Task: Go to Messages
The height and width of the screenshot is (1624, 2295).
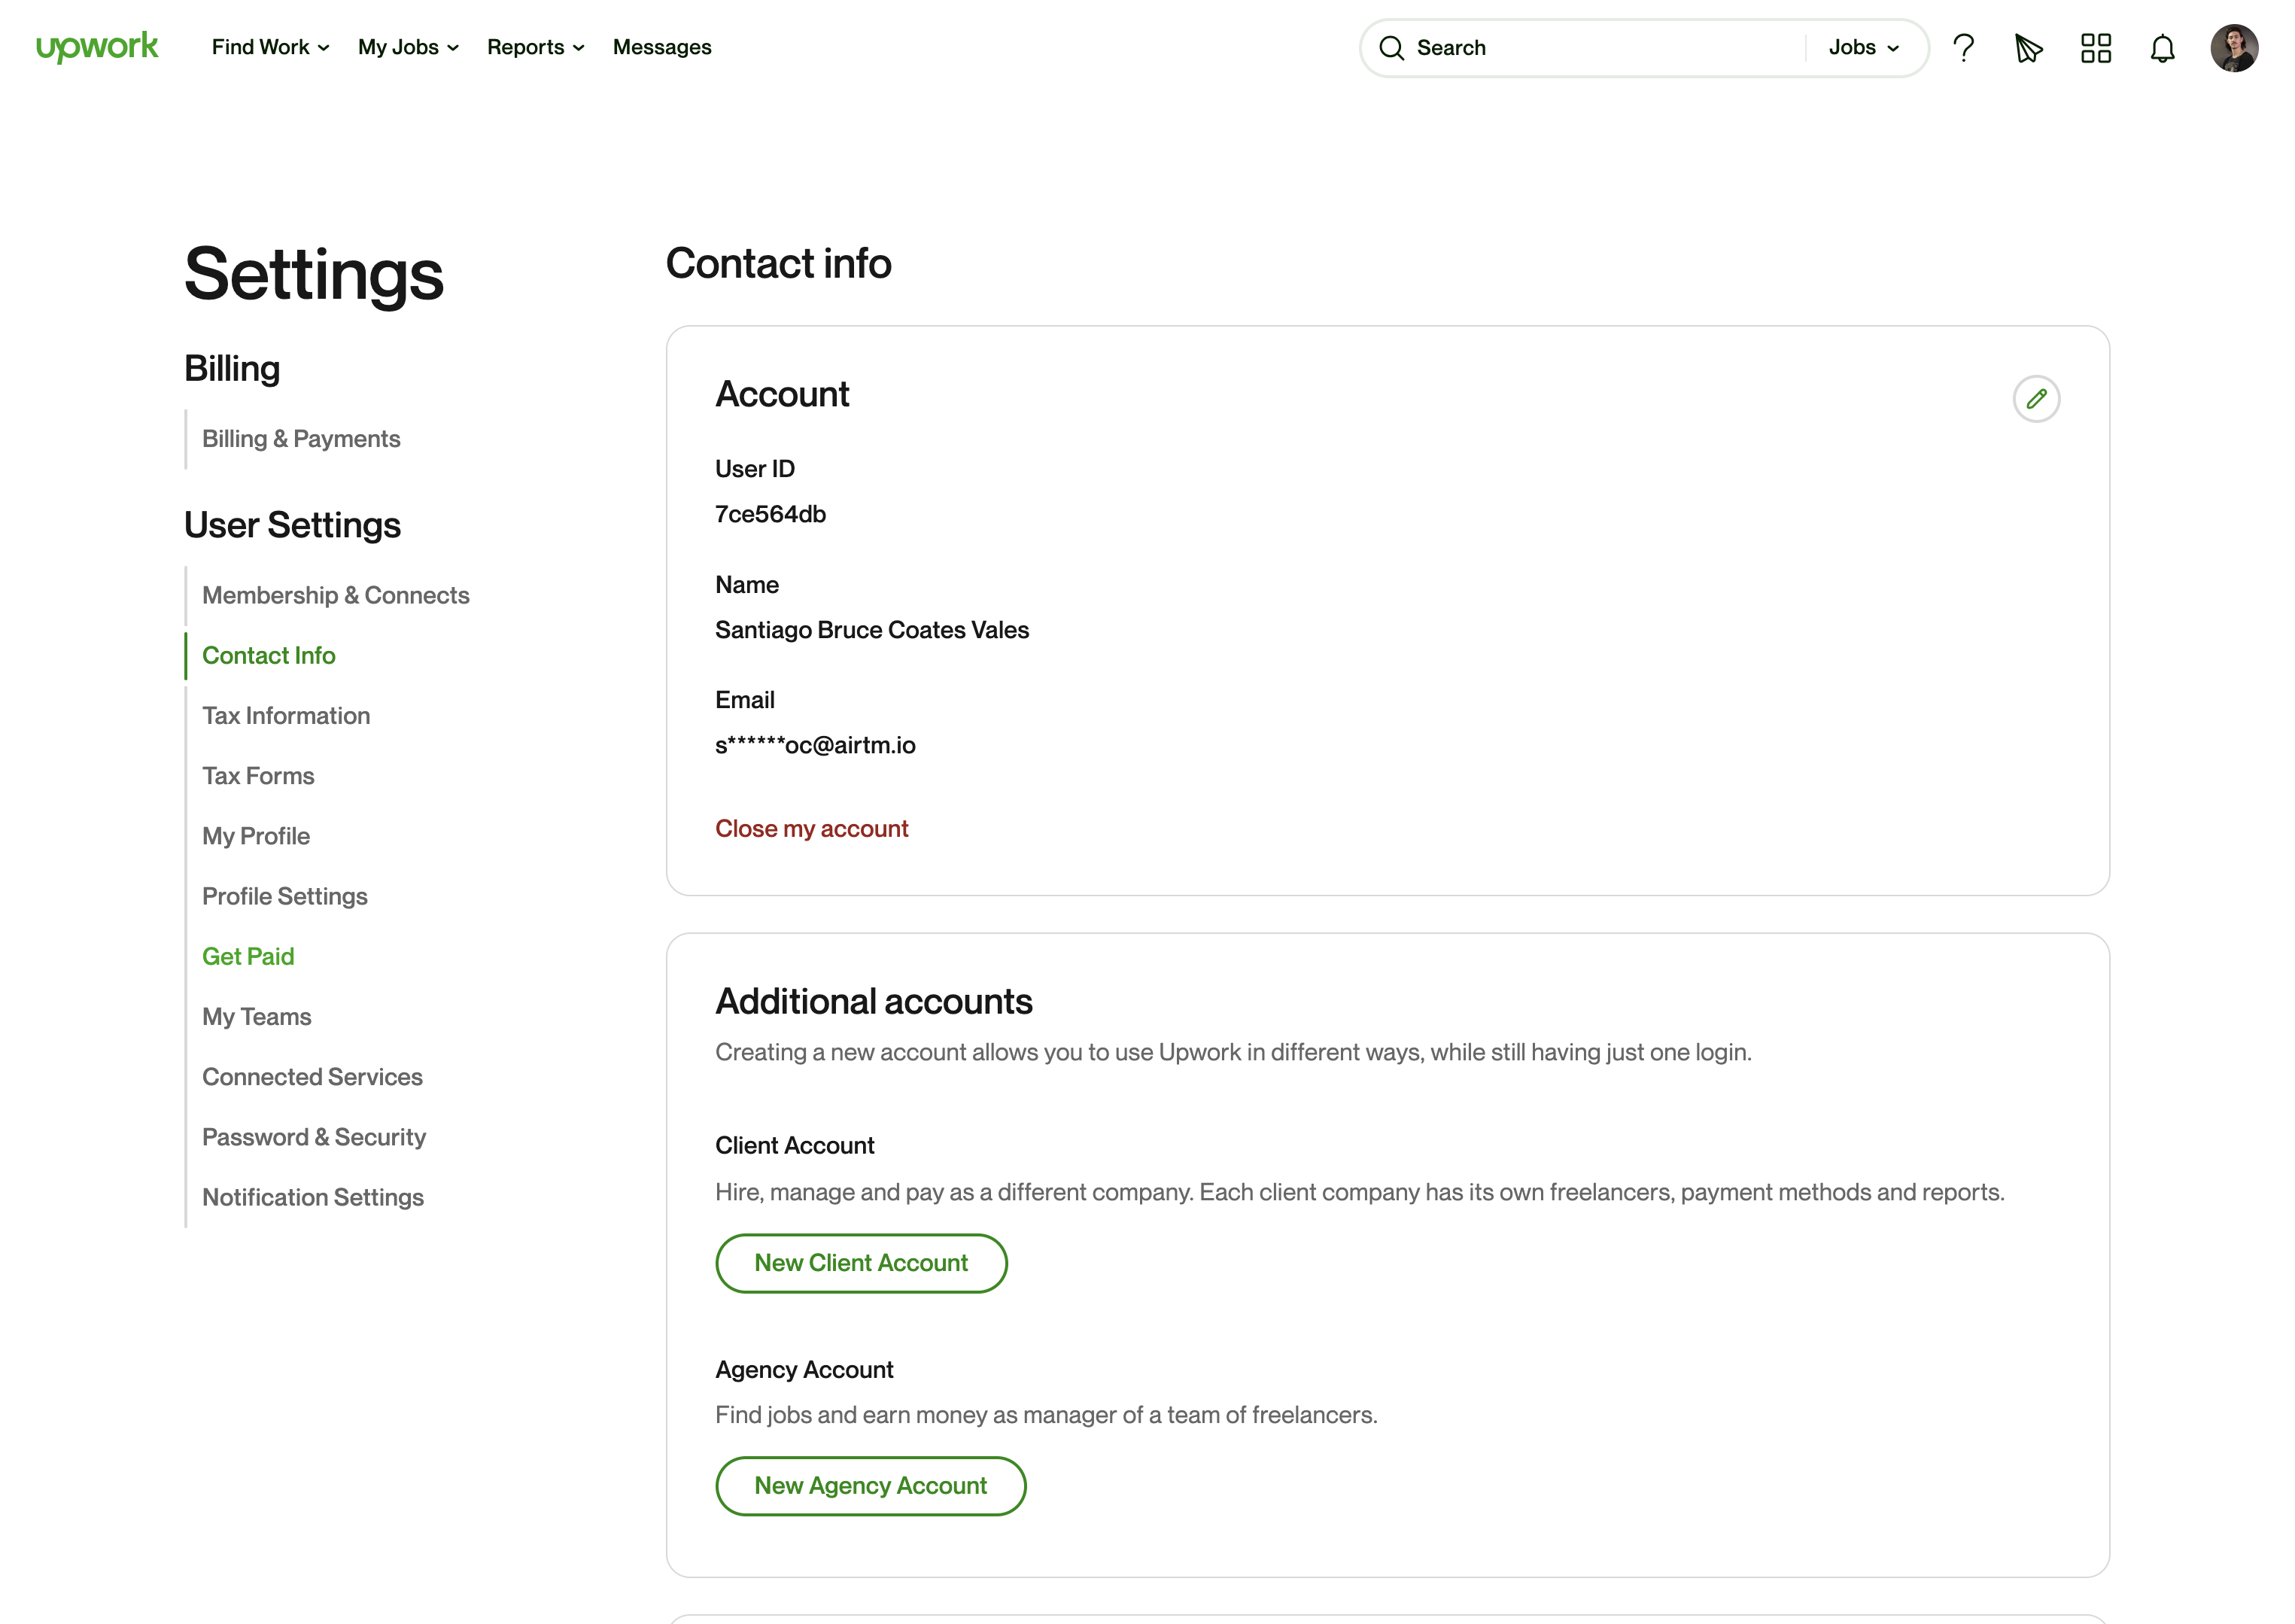Action: coord(661,47)
